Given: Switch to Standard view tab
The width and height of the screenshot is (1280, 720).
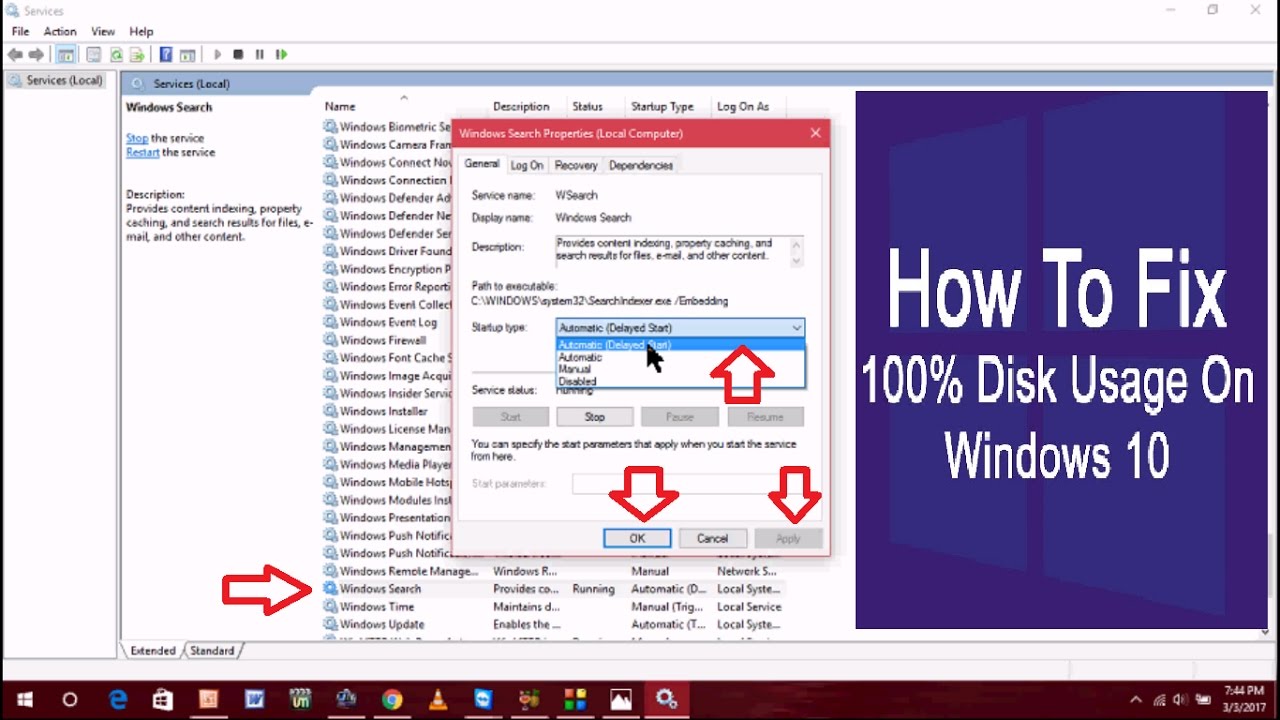Looking at the screenshot, I should point(212,651).
